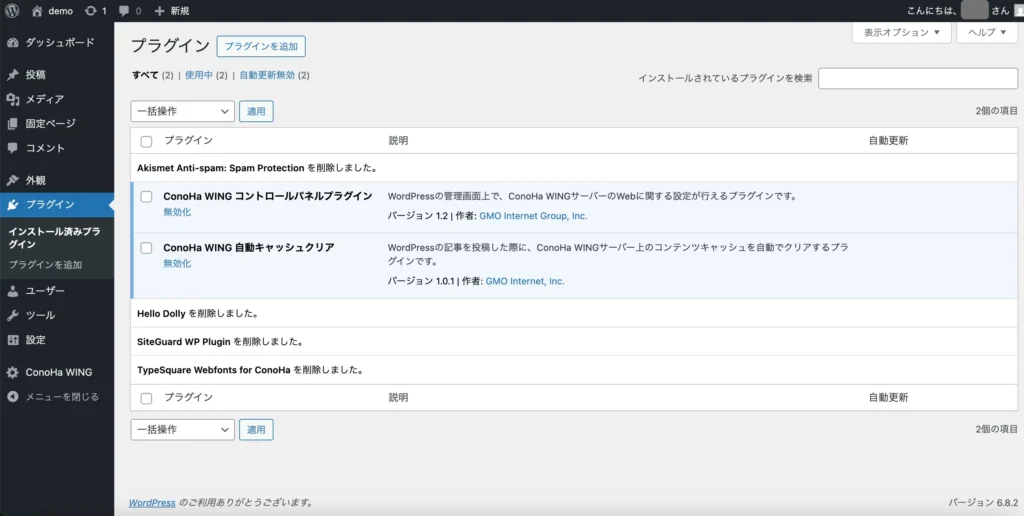Image resolution: width=1024 pixels, height=516 pixels.
Task: Click the home icon next to demo
Action: point(37,11)
